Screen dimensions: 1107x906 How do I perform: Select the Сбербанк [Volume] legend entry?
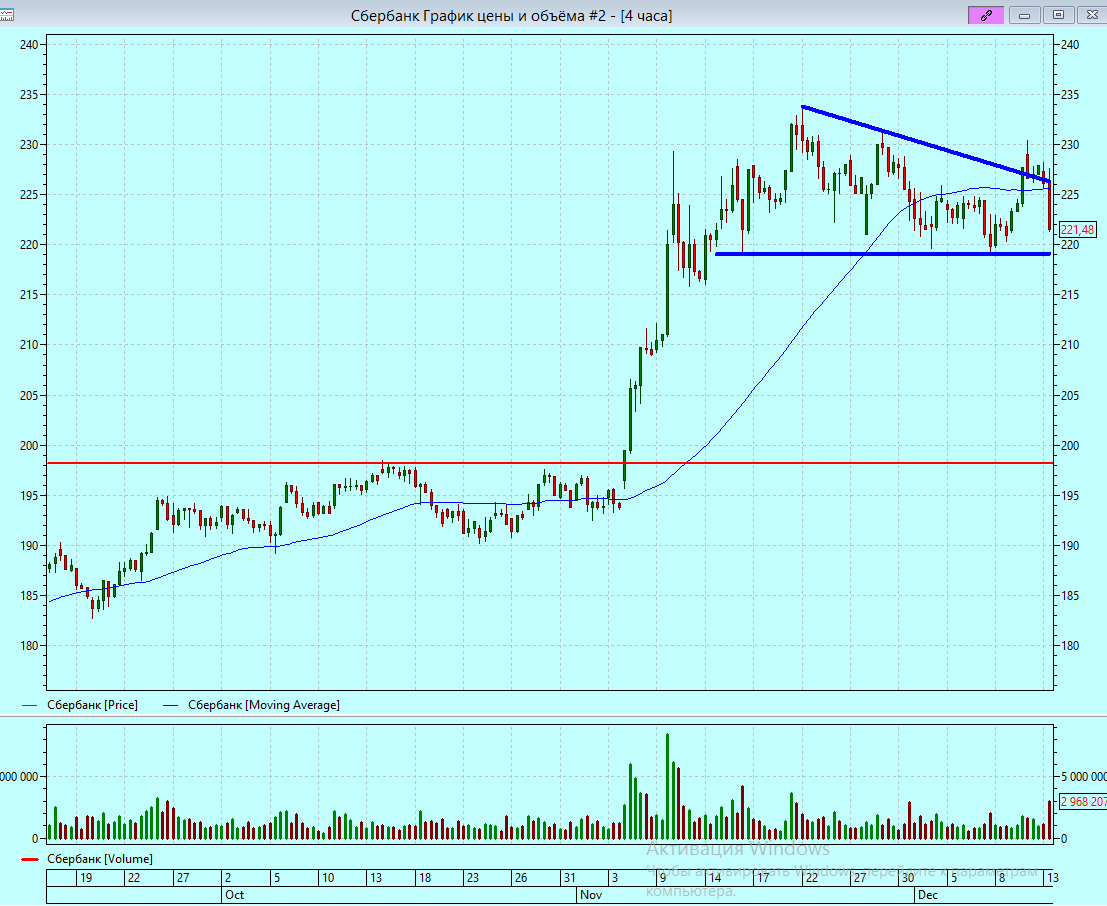pos(100,859)
